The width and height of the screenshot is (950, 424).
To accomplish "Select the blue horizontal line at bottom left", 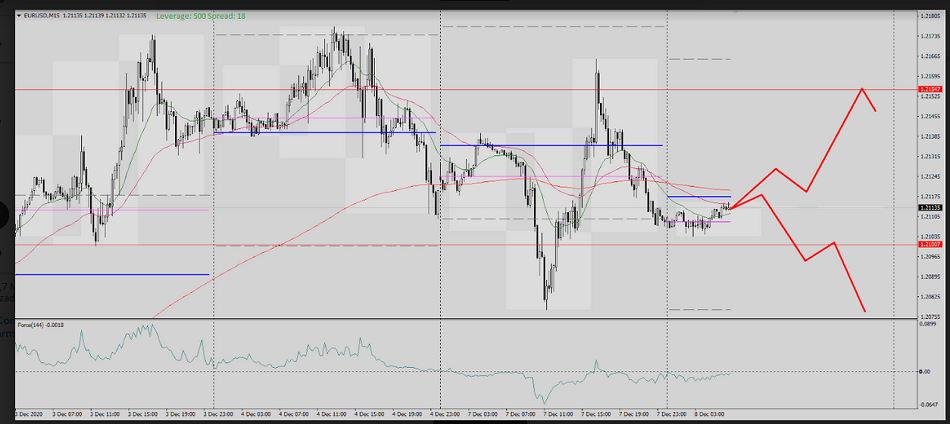I will pyautogui.click(x=110, y=274).
